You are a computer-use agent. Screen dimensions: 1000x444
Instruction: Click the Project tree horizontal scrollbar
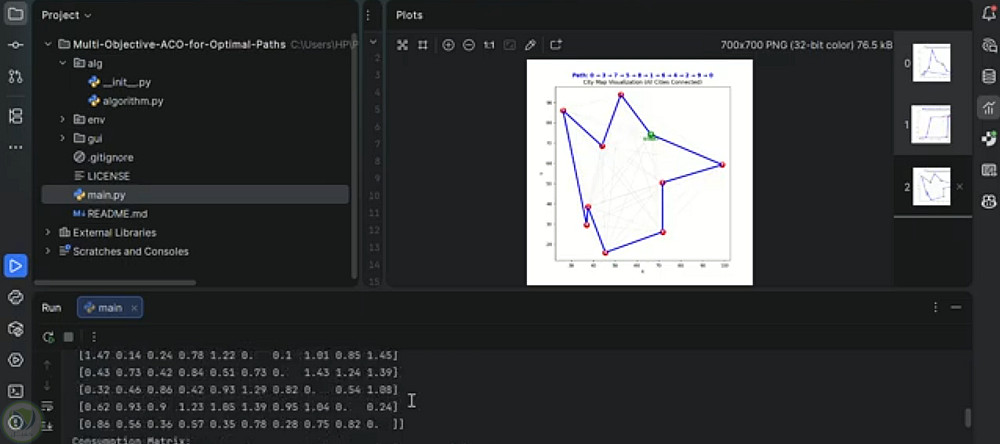click(115, 282)
